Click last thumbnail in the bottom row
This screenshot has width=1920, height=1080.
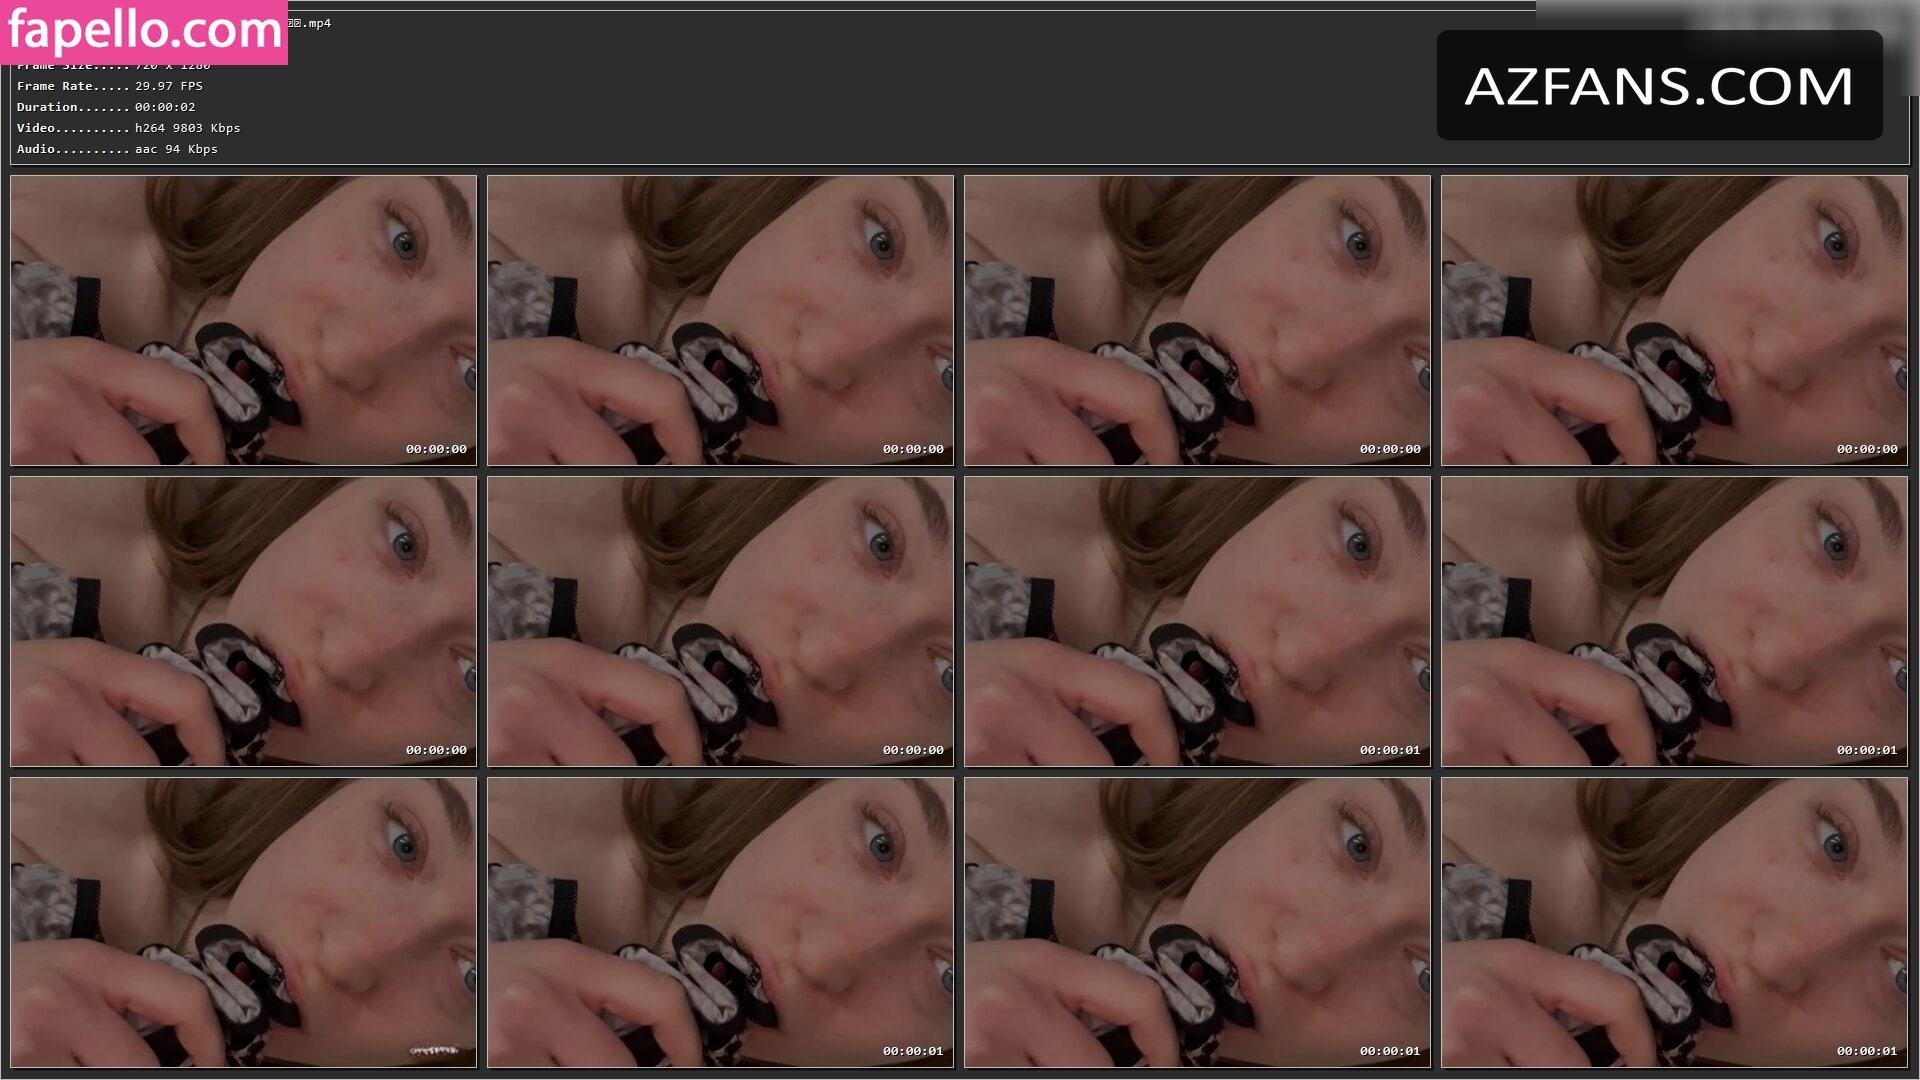point(1674,922)
